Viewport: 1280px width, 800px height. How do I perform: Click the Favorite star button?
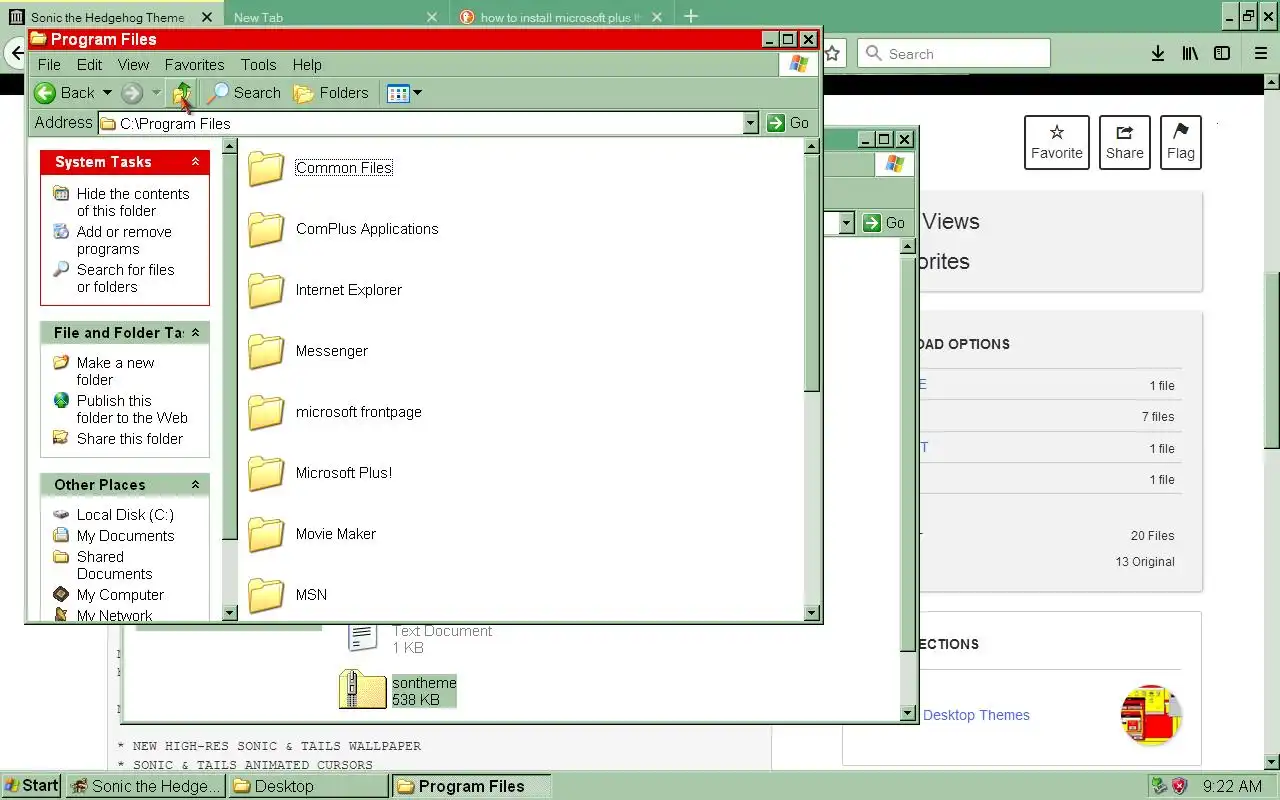[1057, 142]
